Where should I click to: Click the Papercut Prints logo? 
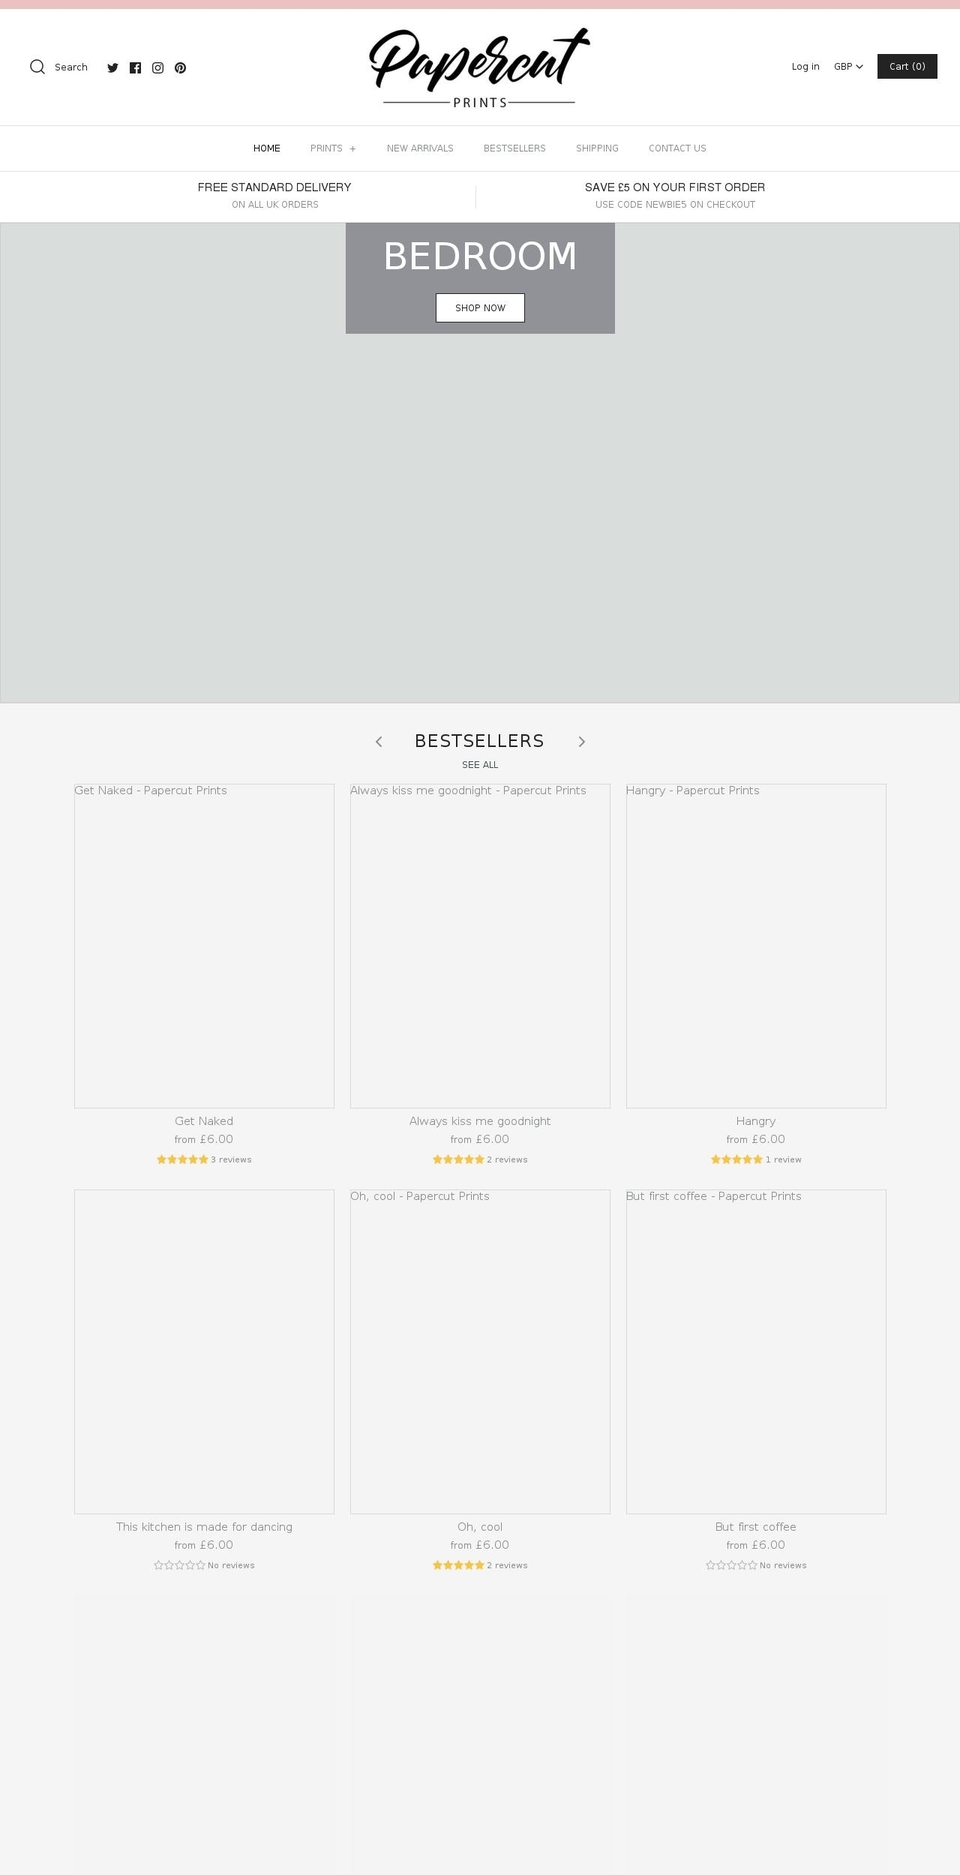480,68
